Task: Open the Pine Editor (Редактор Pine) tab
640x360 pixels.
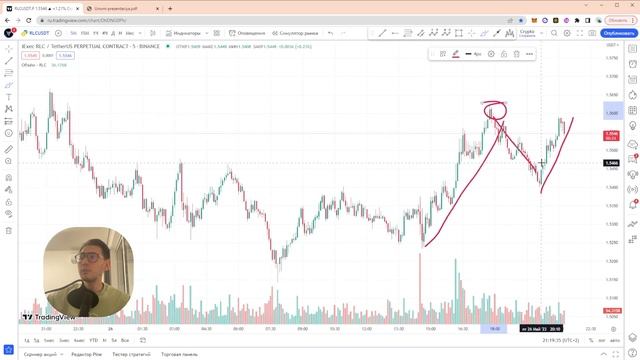Action: point(87,354)
